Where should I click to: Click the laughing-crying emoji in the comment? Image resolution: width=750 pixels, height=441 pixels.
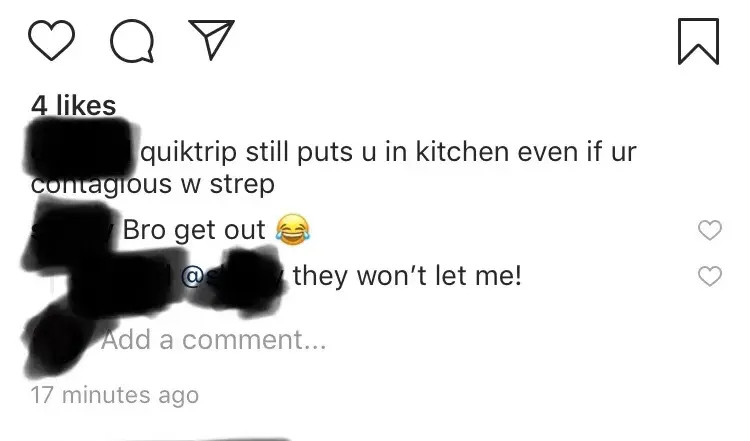tap(293, 230)
